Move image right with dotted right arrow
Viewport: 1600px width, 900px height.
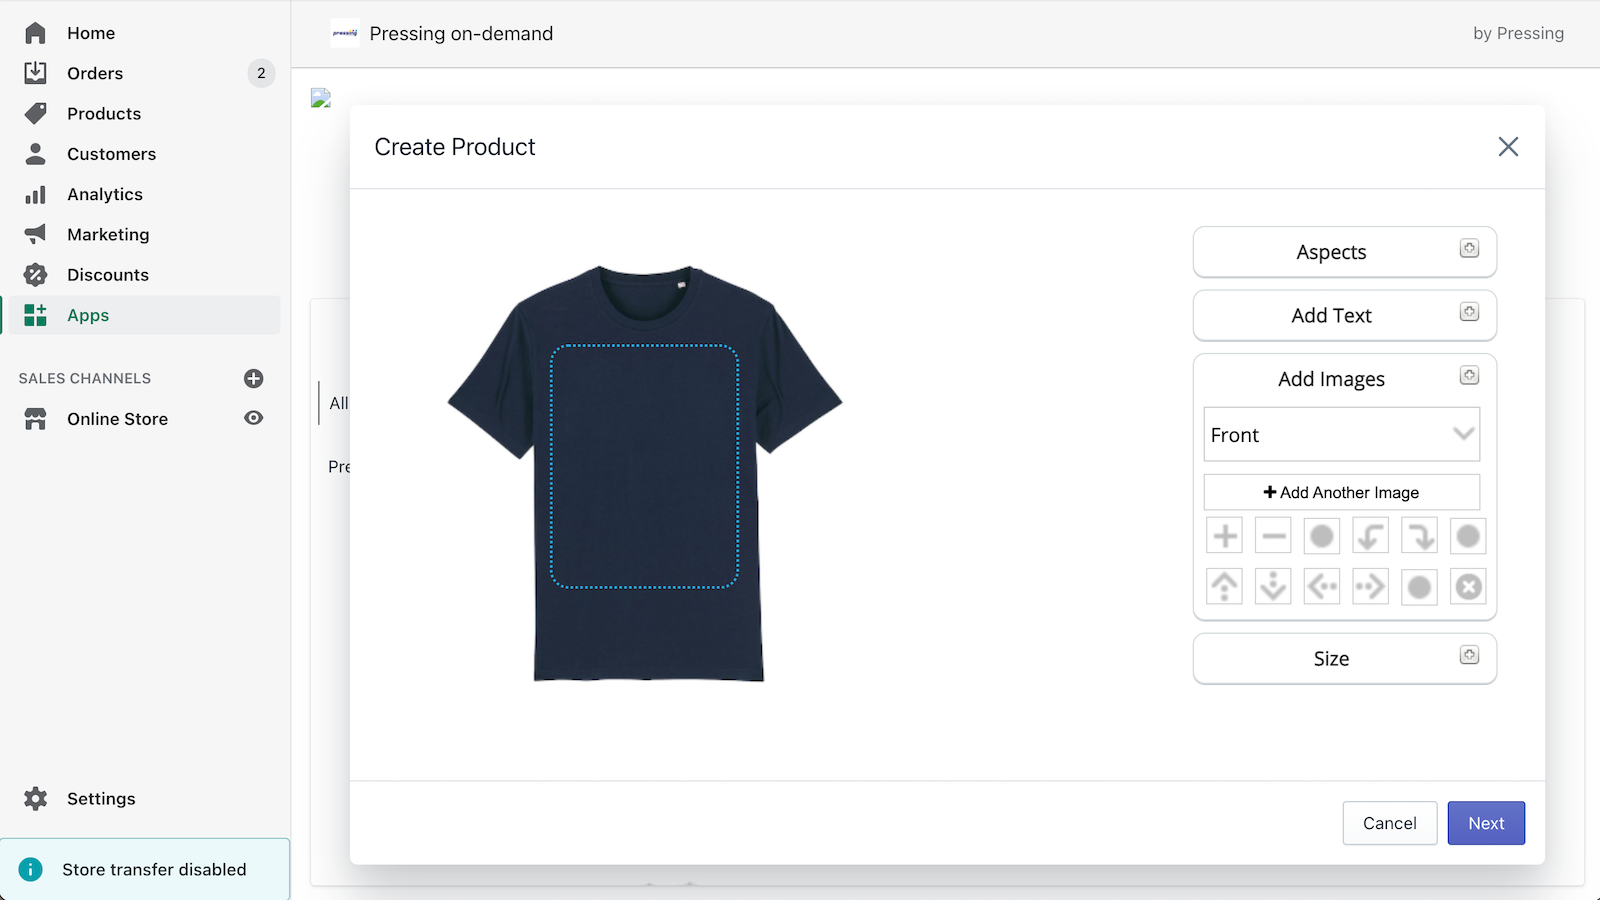1371,586
